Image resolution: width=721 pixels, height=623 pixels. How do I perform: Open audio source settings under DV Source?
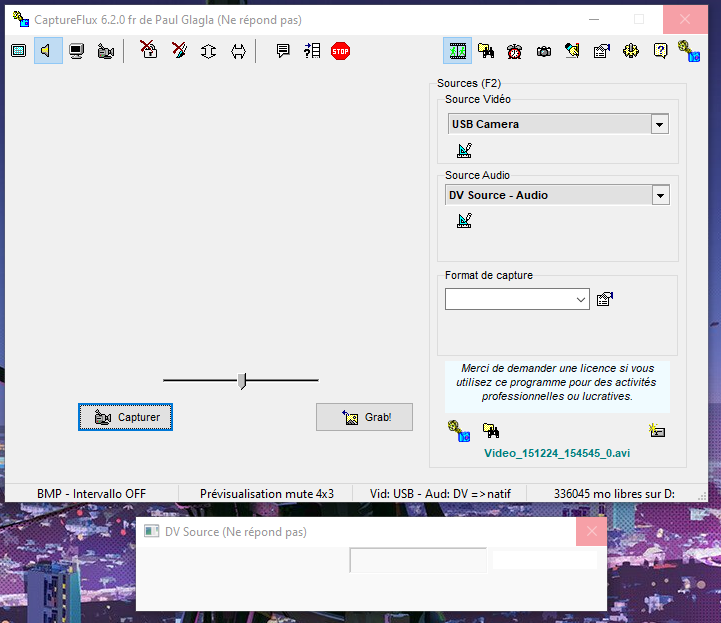(464, 221)
